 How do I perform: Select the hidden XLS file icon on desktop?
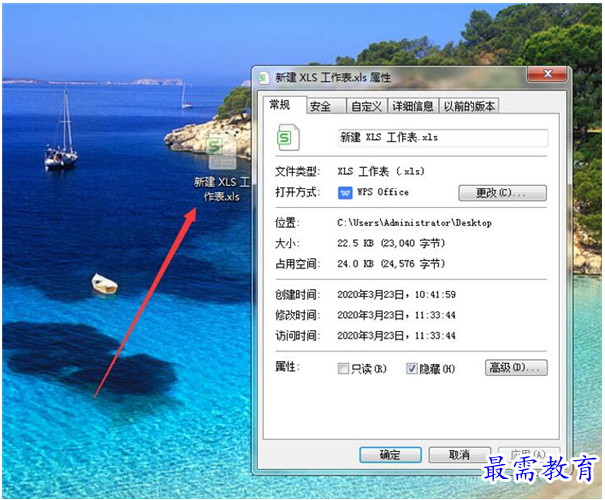[x=221, y=152]
